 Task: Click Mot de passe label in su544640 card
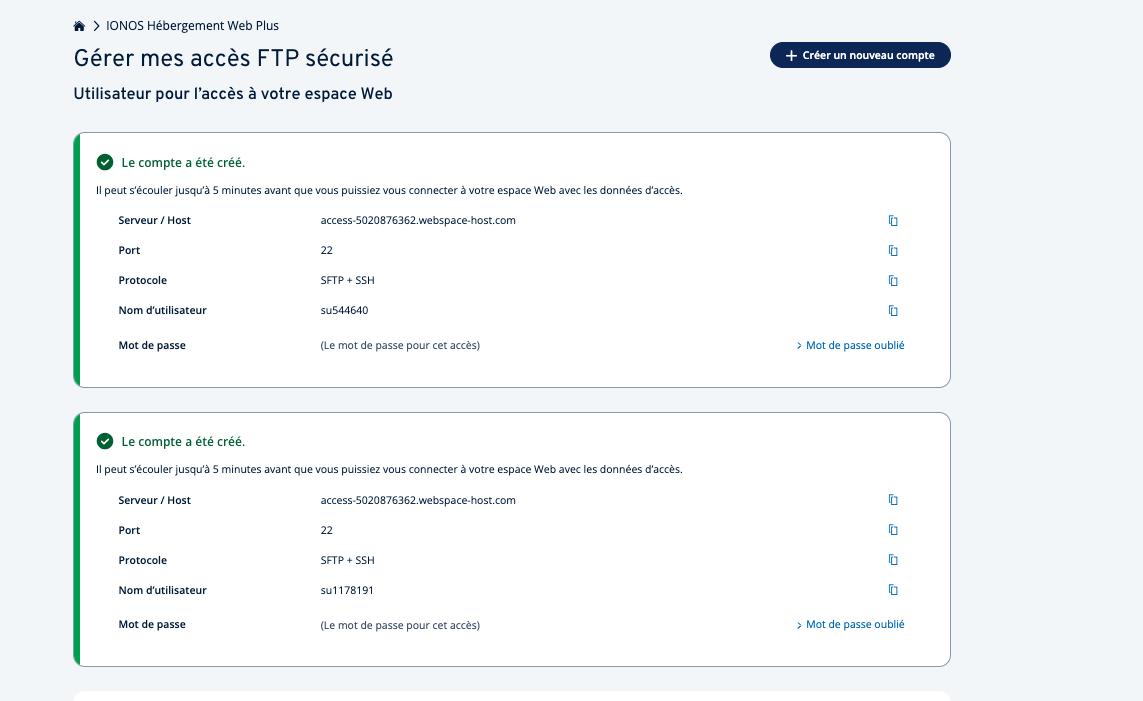(152, 345)
